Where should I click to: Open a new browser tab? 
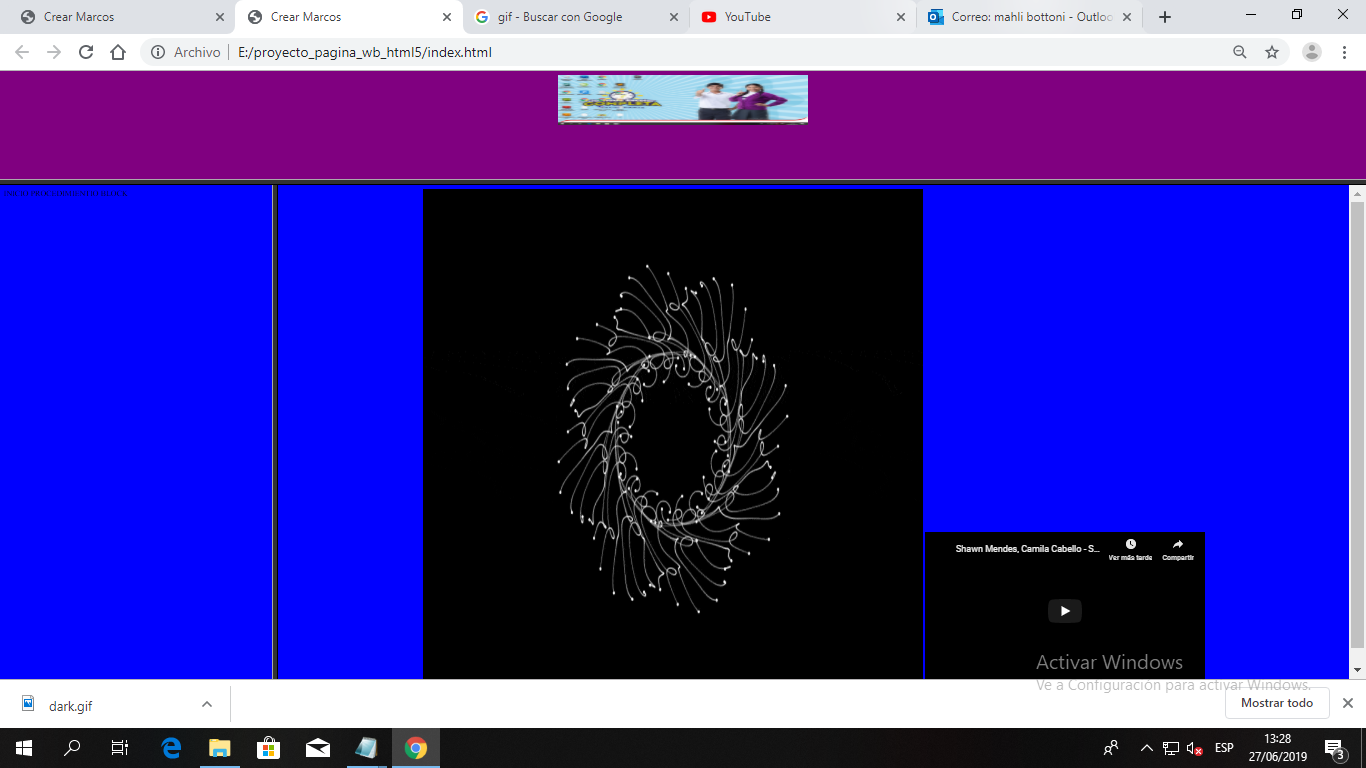pos(1165,17)
